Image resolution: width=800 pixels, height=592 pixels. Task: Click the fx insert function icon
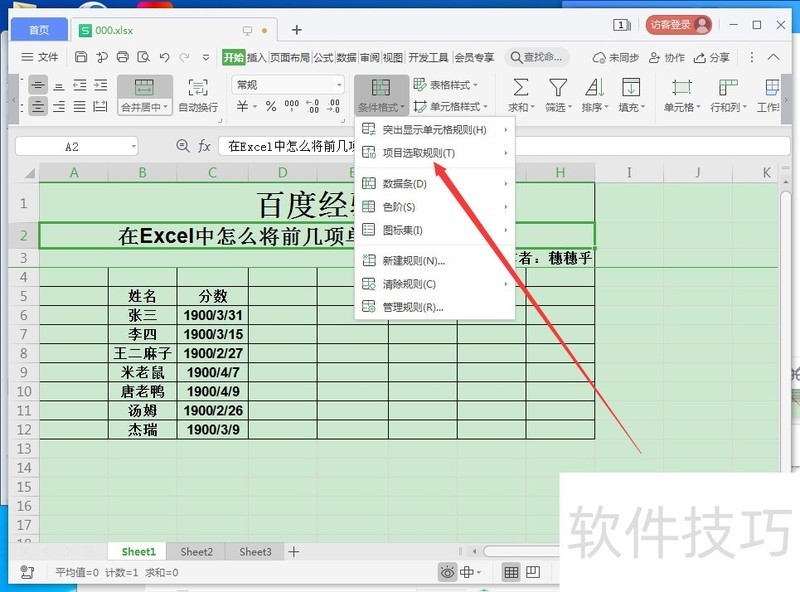204,146
